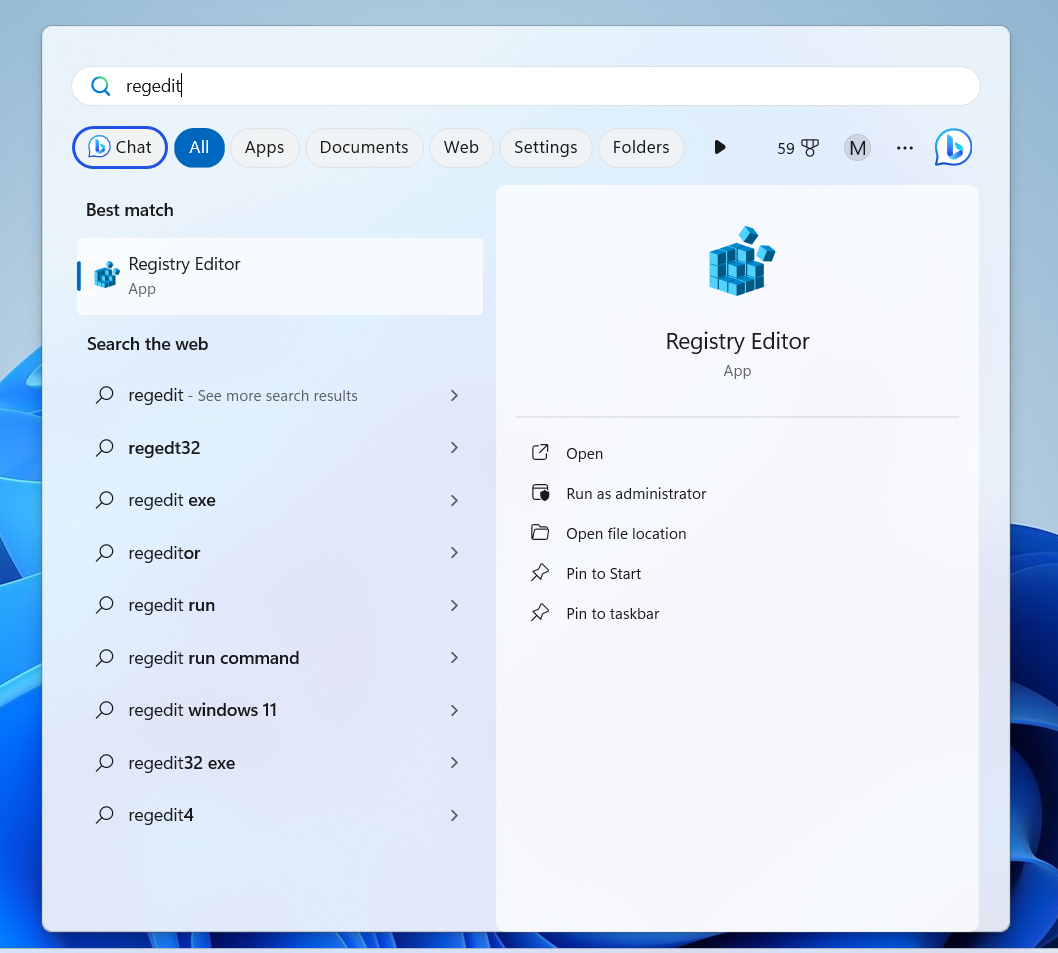This screenshot has width=1058, height=953.
Task: Switch to the Settings filter tab
Action: (x=545, y=147)
